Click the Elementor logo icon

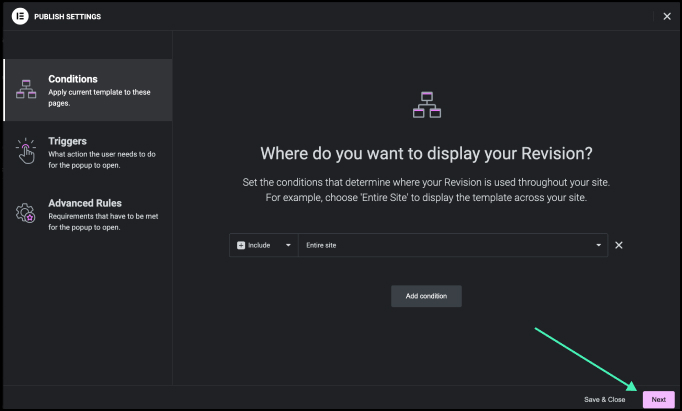19,16
